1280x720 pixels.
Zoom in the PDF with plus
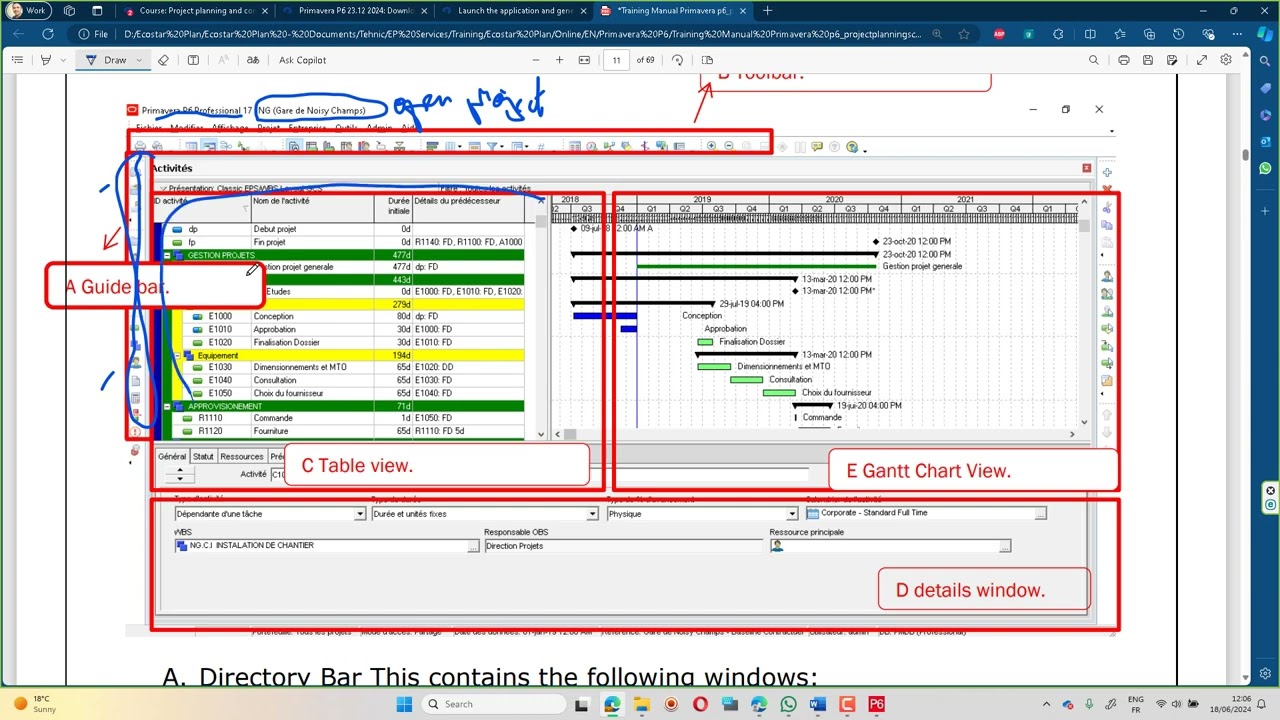(560, 60)
